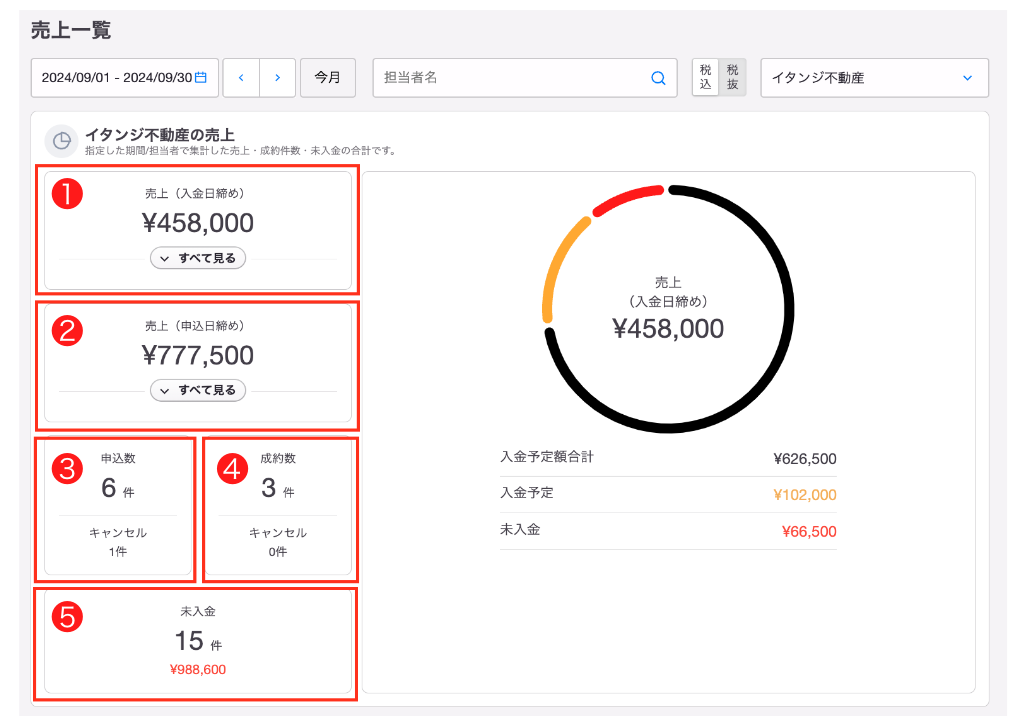Expand すべて見る under 売上（申込日締め）

(198, 390)
